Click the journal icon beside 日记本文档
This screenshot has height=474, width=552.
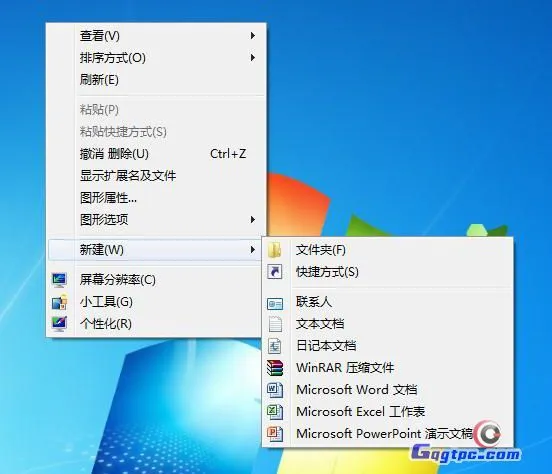275,346
